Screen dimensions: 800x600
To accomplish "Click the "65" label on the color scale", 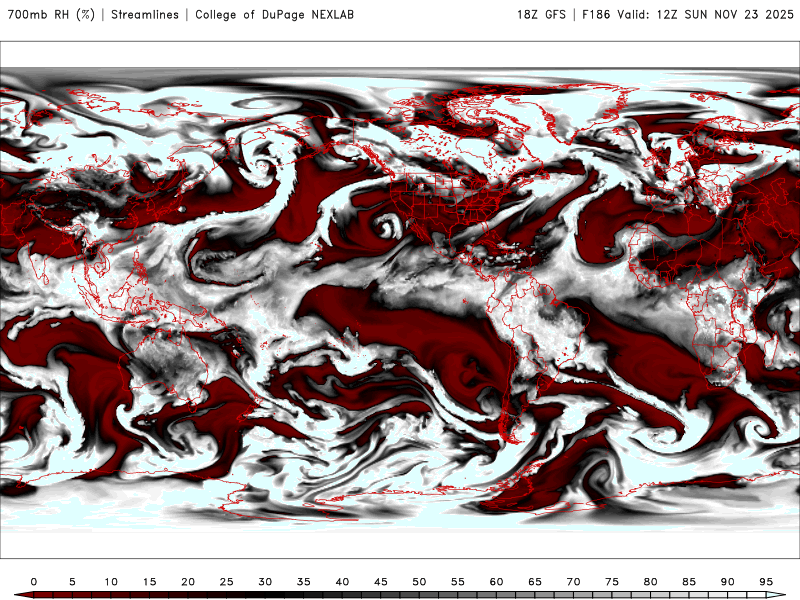I will point(535,582).
